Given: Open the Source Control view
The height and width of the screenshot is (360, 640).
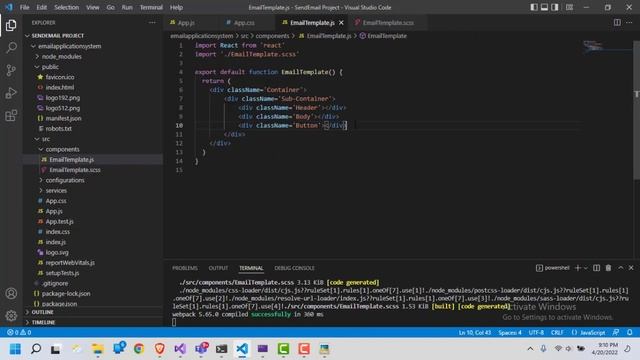Looking at the screenshot, I should [11, 70].
